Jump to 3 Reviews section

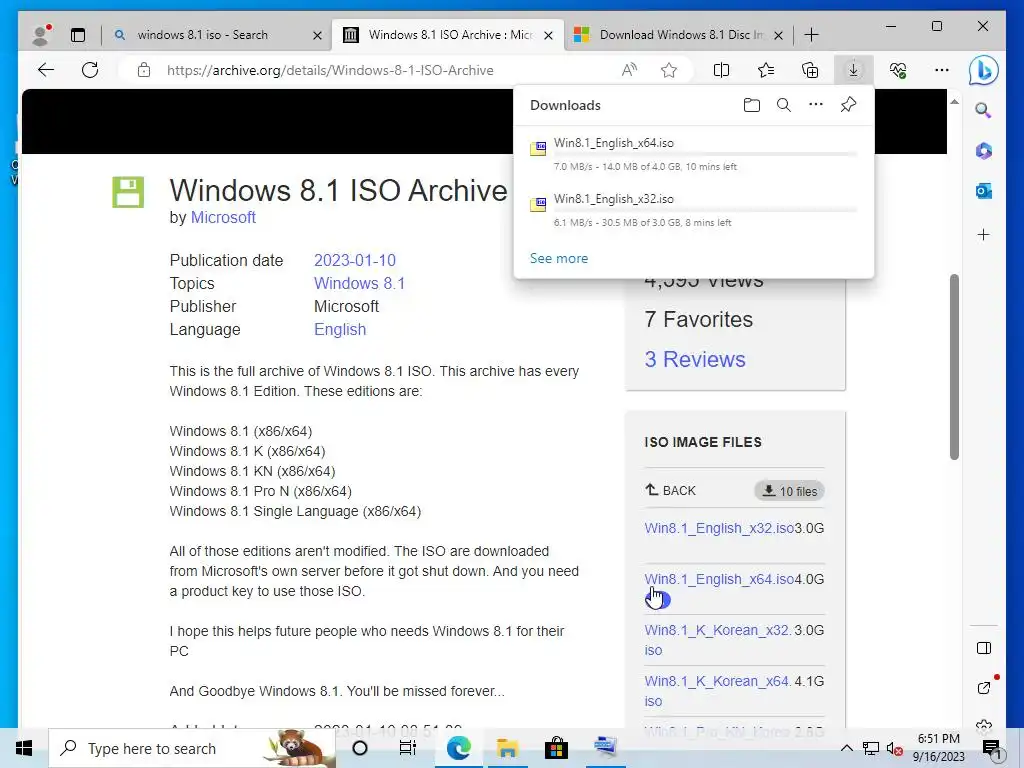click(695, 359)
